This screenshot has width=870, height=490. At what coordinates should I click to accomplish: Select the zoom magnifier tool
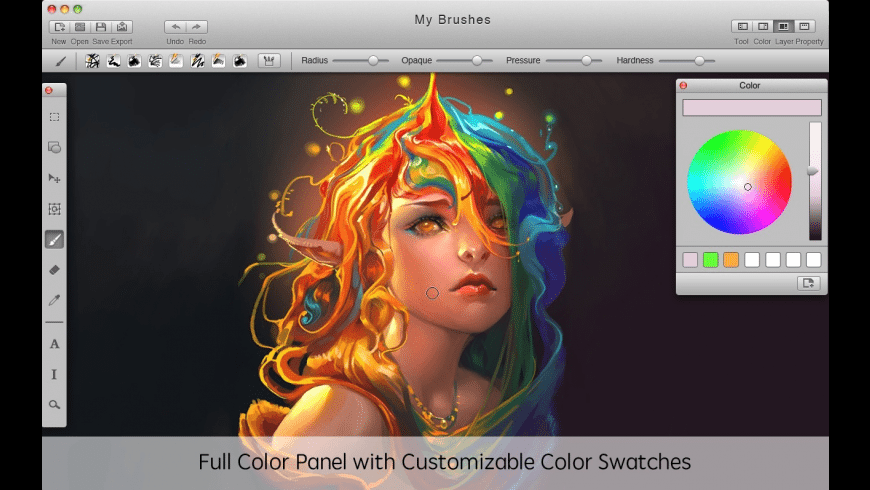point(54,405)
